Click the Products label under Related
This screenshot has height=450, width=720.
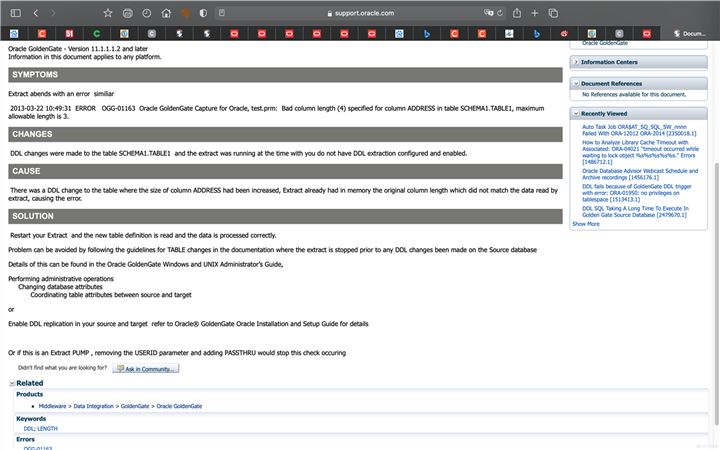pyautogui.click(x=29, y=394)
